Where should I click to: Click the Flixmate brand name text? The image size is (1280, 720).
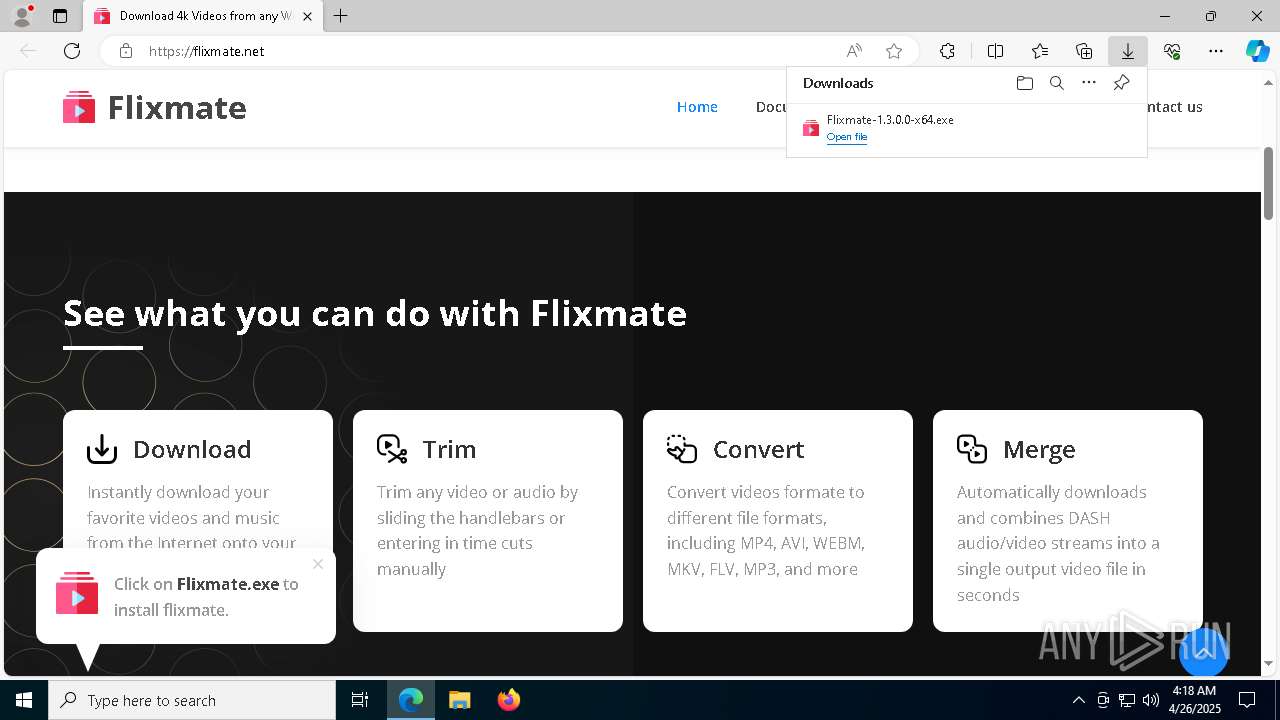click(x=177, y=107)
